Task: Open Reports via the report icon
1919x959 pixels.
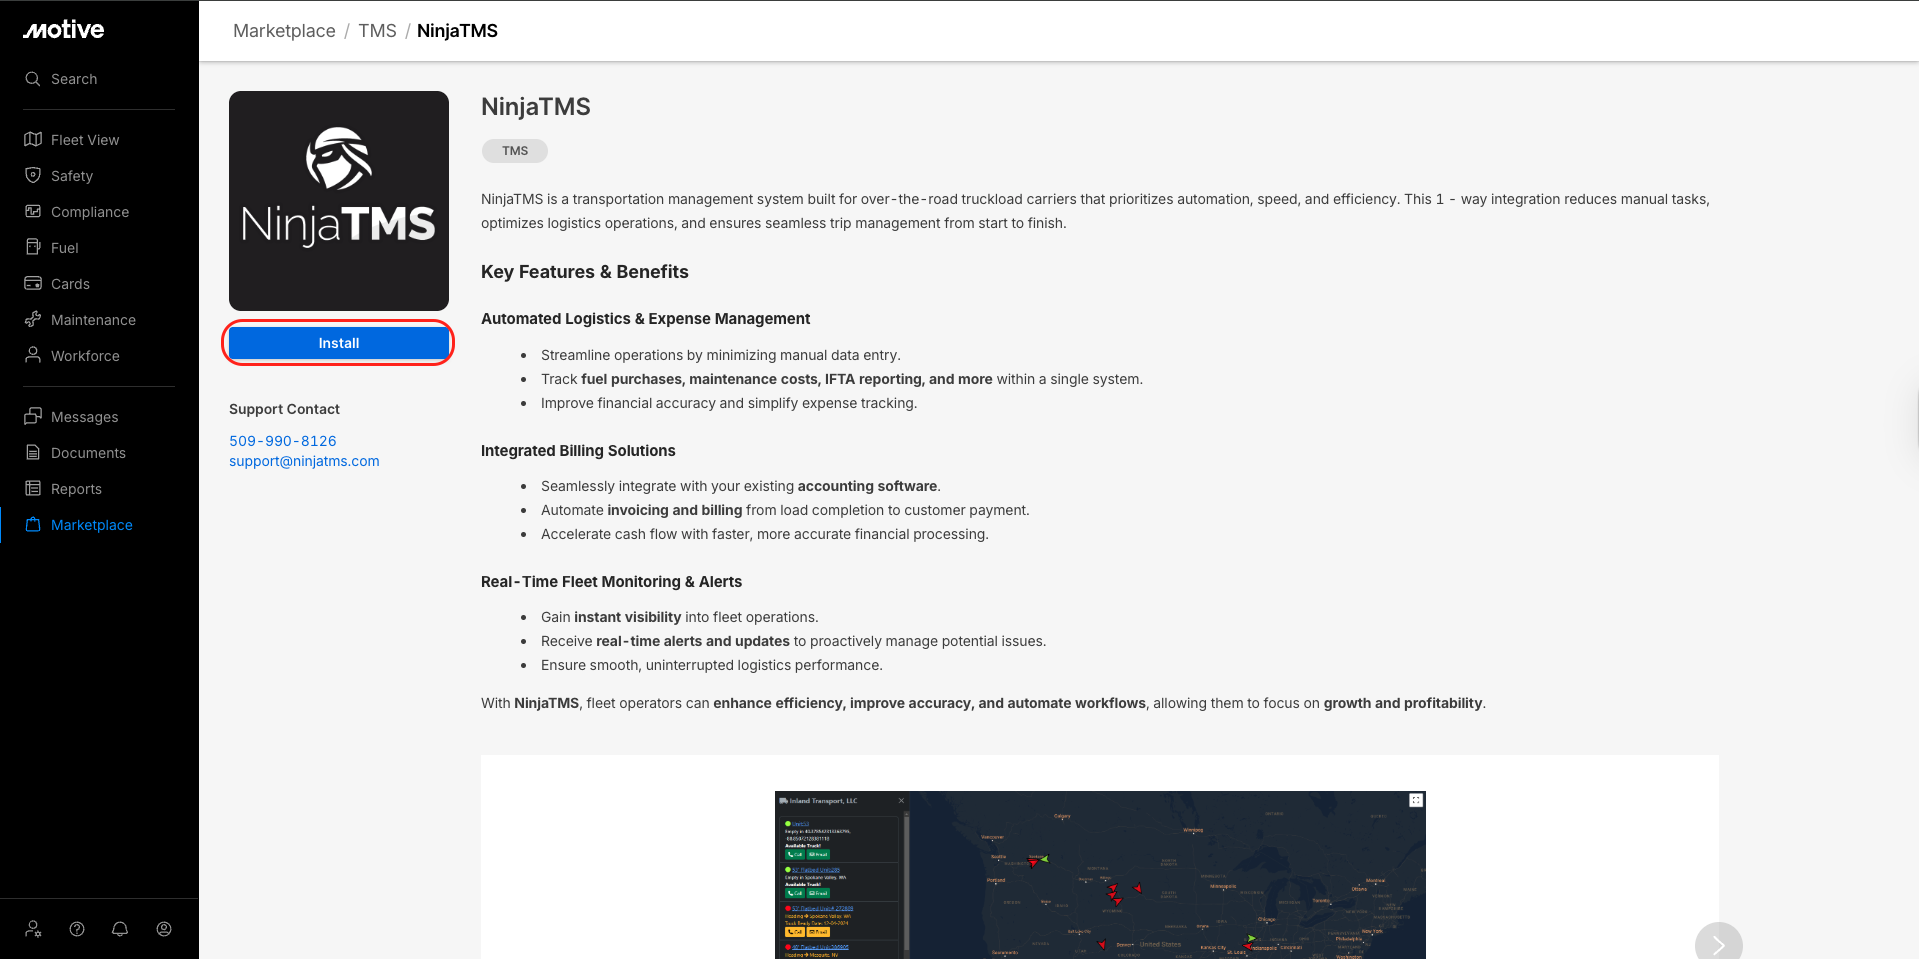Action: point(33,488)
